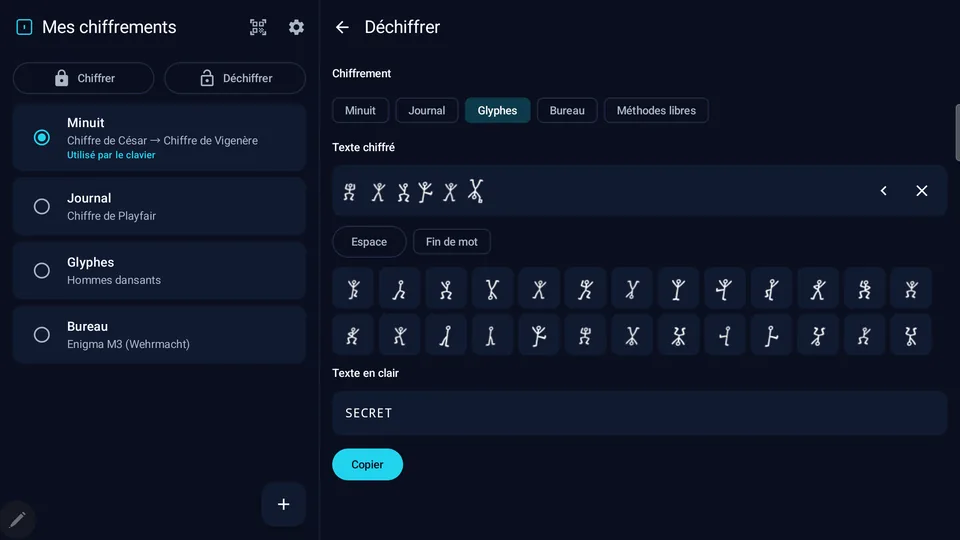Tap the dancing-man glyph key for letter P
Image resolution: width=960 pixels, height=540 pixels.
(x=446, y=336)
